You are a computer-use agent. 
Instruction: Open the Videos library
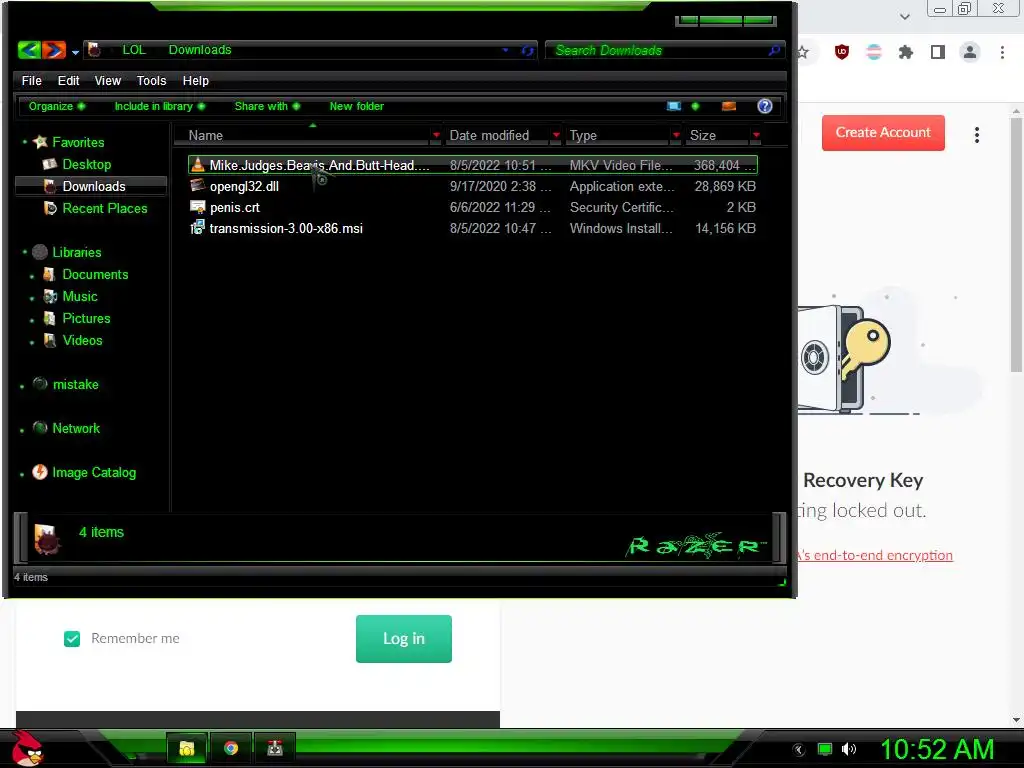82,340
